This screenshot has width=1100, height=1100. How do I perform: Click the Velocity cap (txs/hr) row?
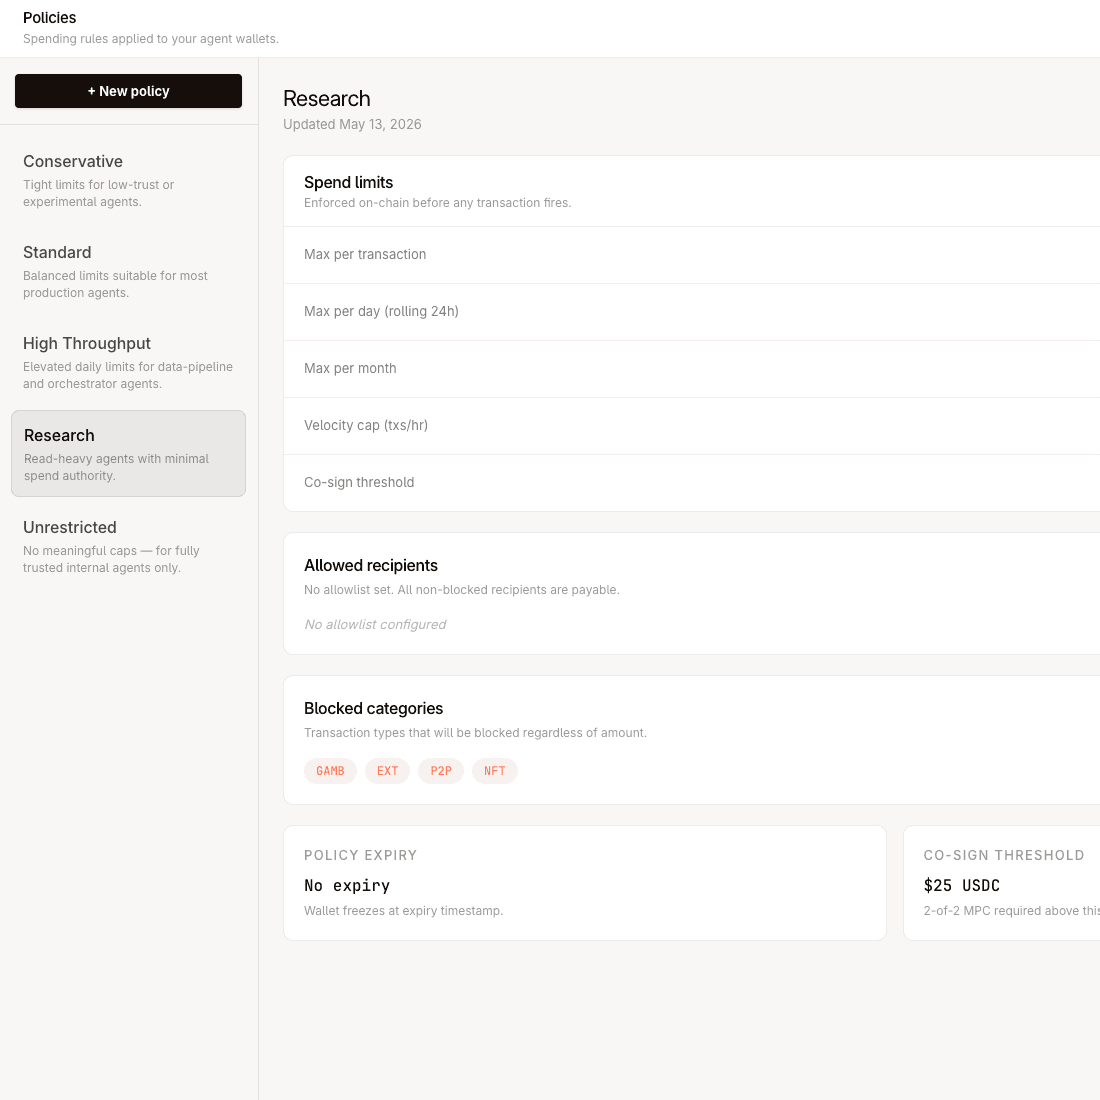(692, 425)
